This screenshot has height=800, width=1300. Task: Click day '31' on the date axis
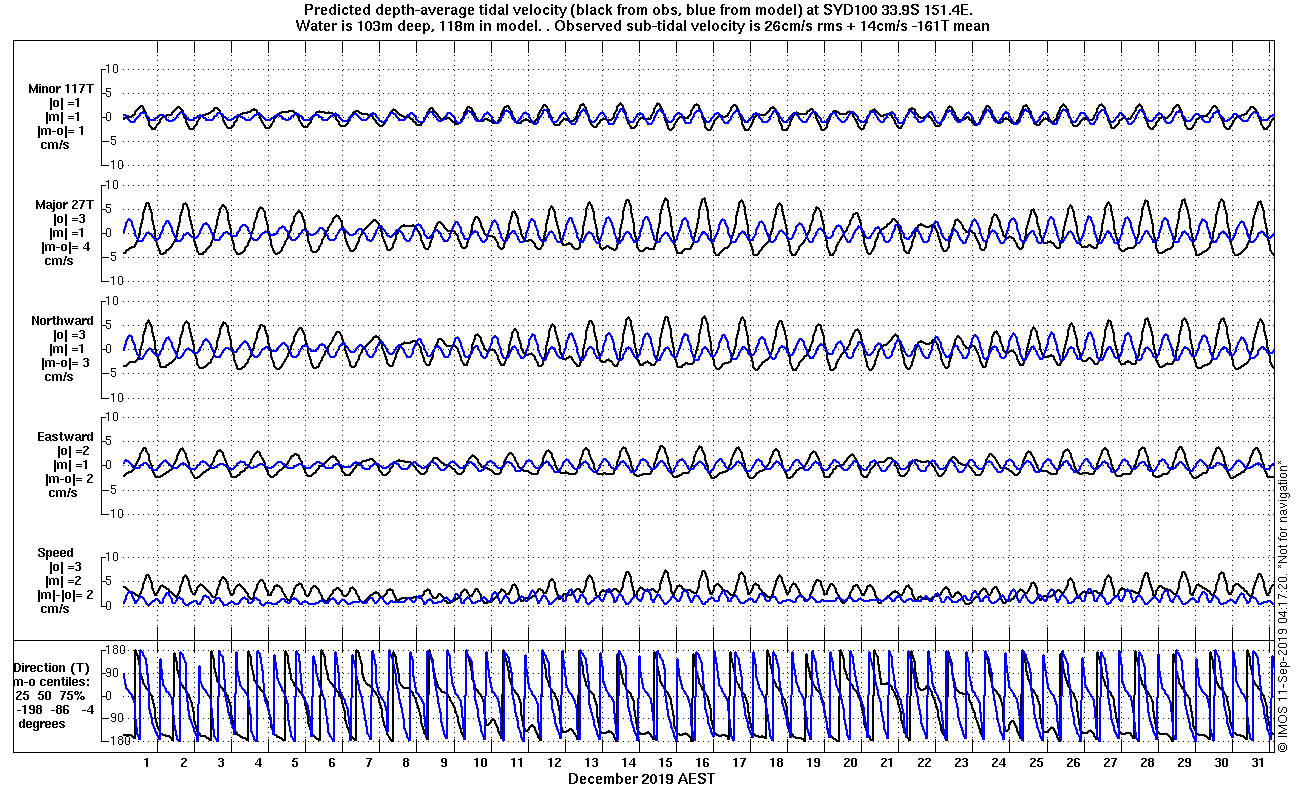(x=1258, y=763)
